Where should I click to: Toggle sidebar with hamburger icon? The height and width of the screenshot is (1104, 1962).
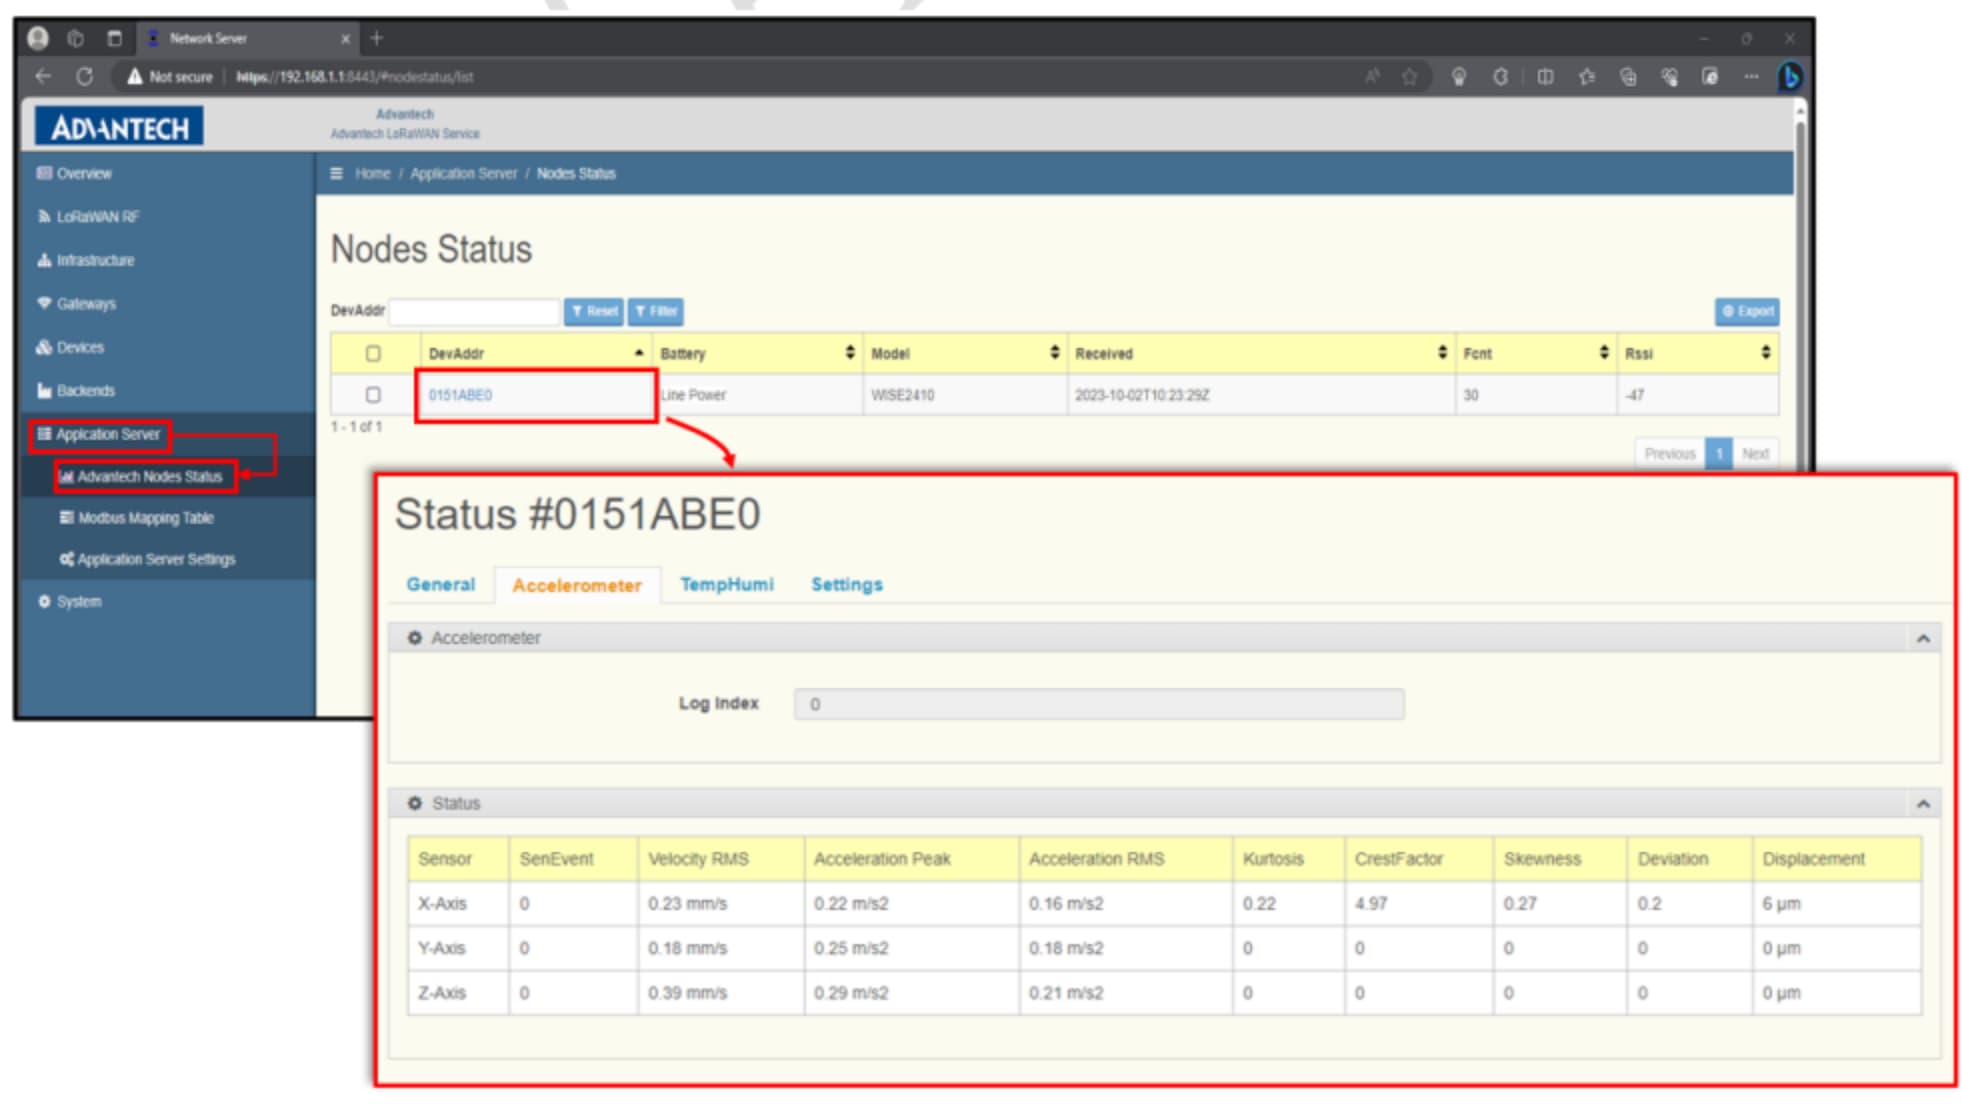(x=336, y=173)
